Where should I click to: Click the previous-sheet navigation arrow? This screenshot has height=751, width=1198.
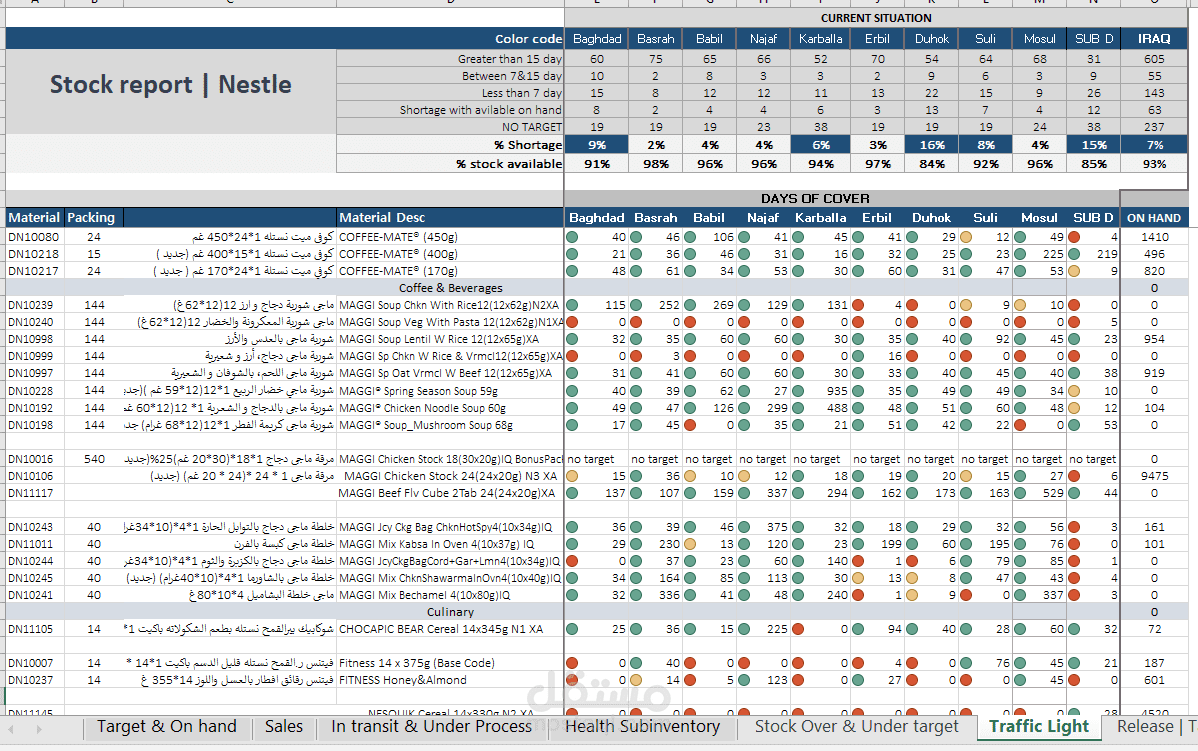[x=11, y=730]
